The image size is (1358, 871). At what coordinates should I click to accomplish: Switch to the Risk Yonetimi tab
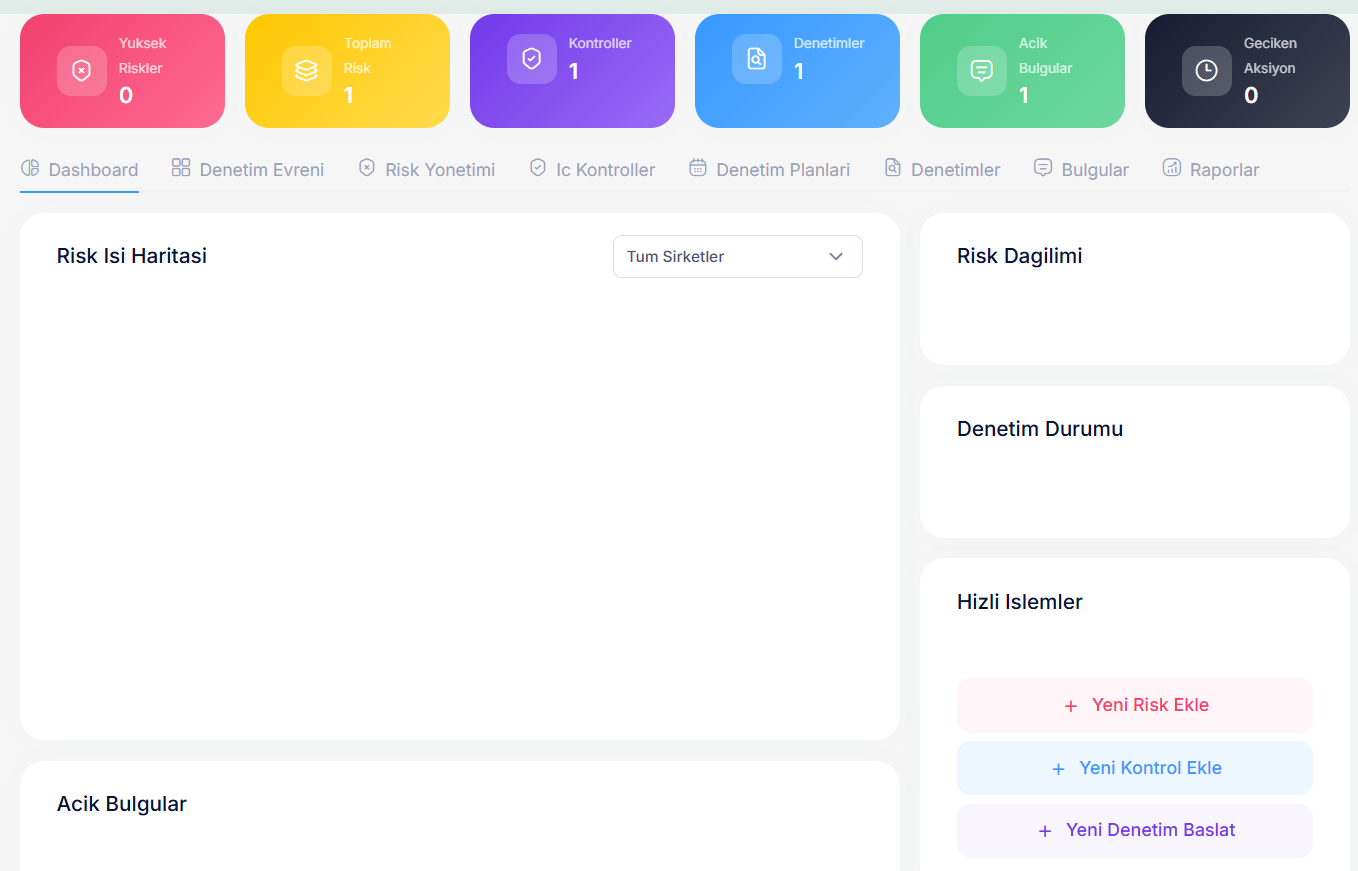(x=439, y=170)
